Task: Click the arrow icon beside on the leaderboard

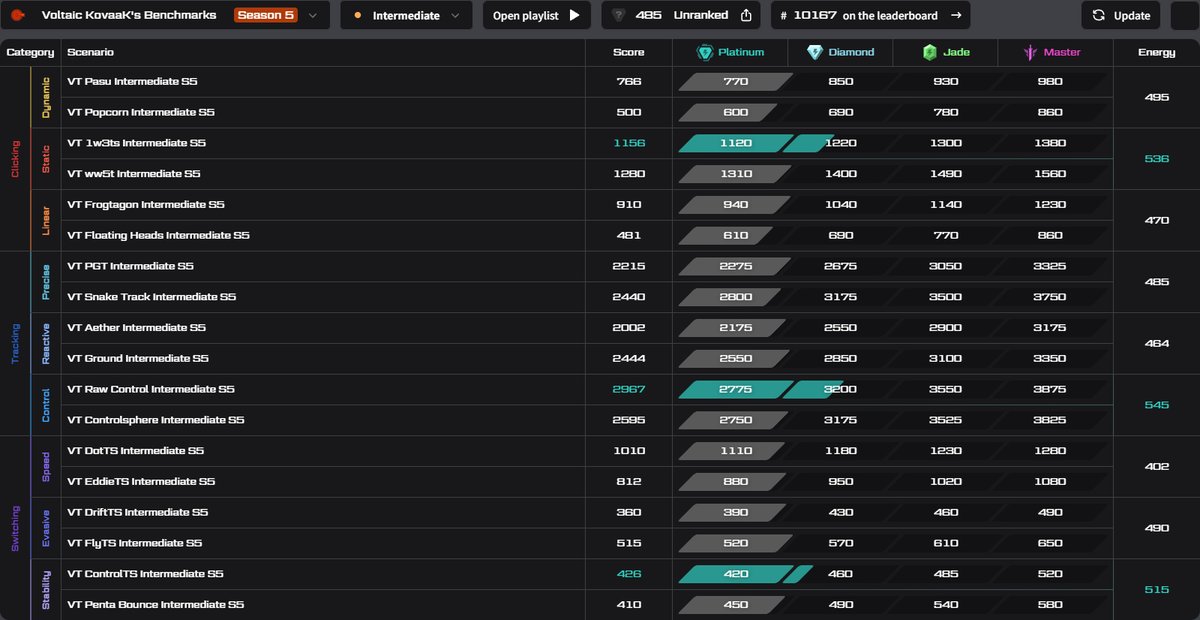Action: pos(954,15)
